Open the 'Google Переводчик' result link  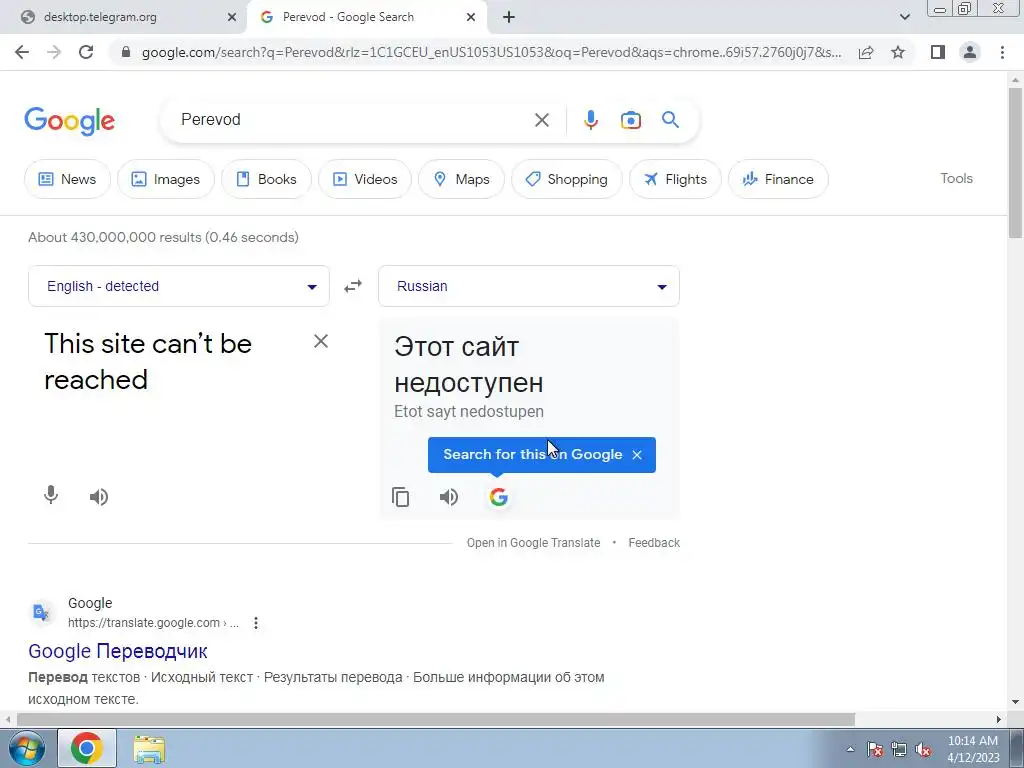[118, 651]
